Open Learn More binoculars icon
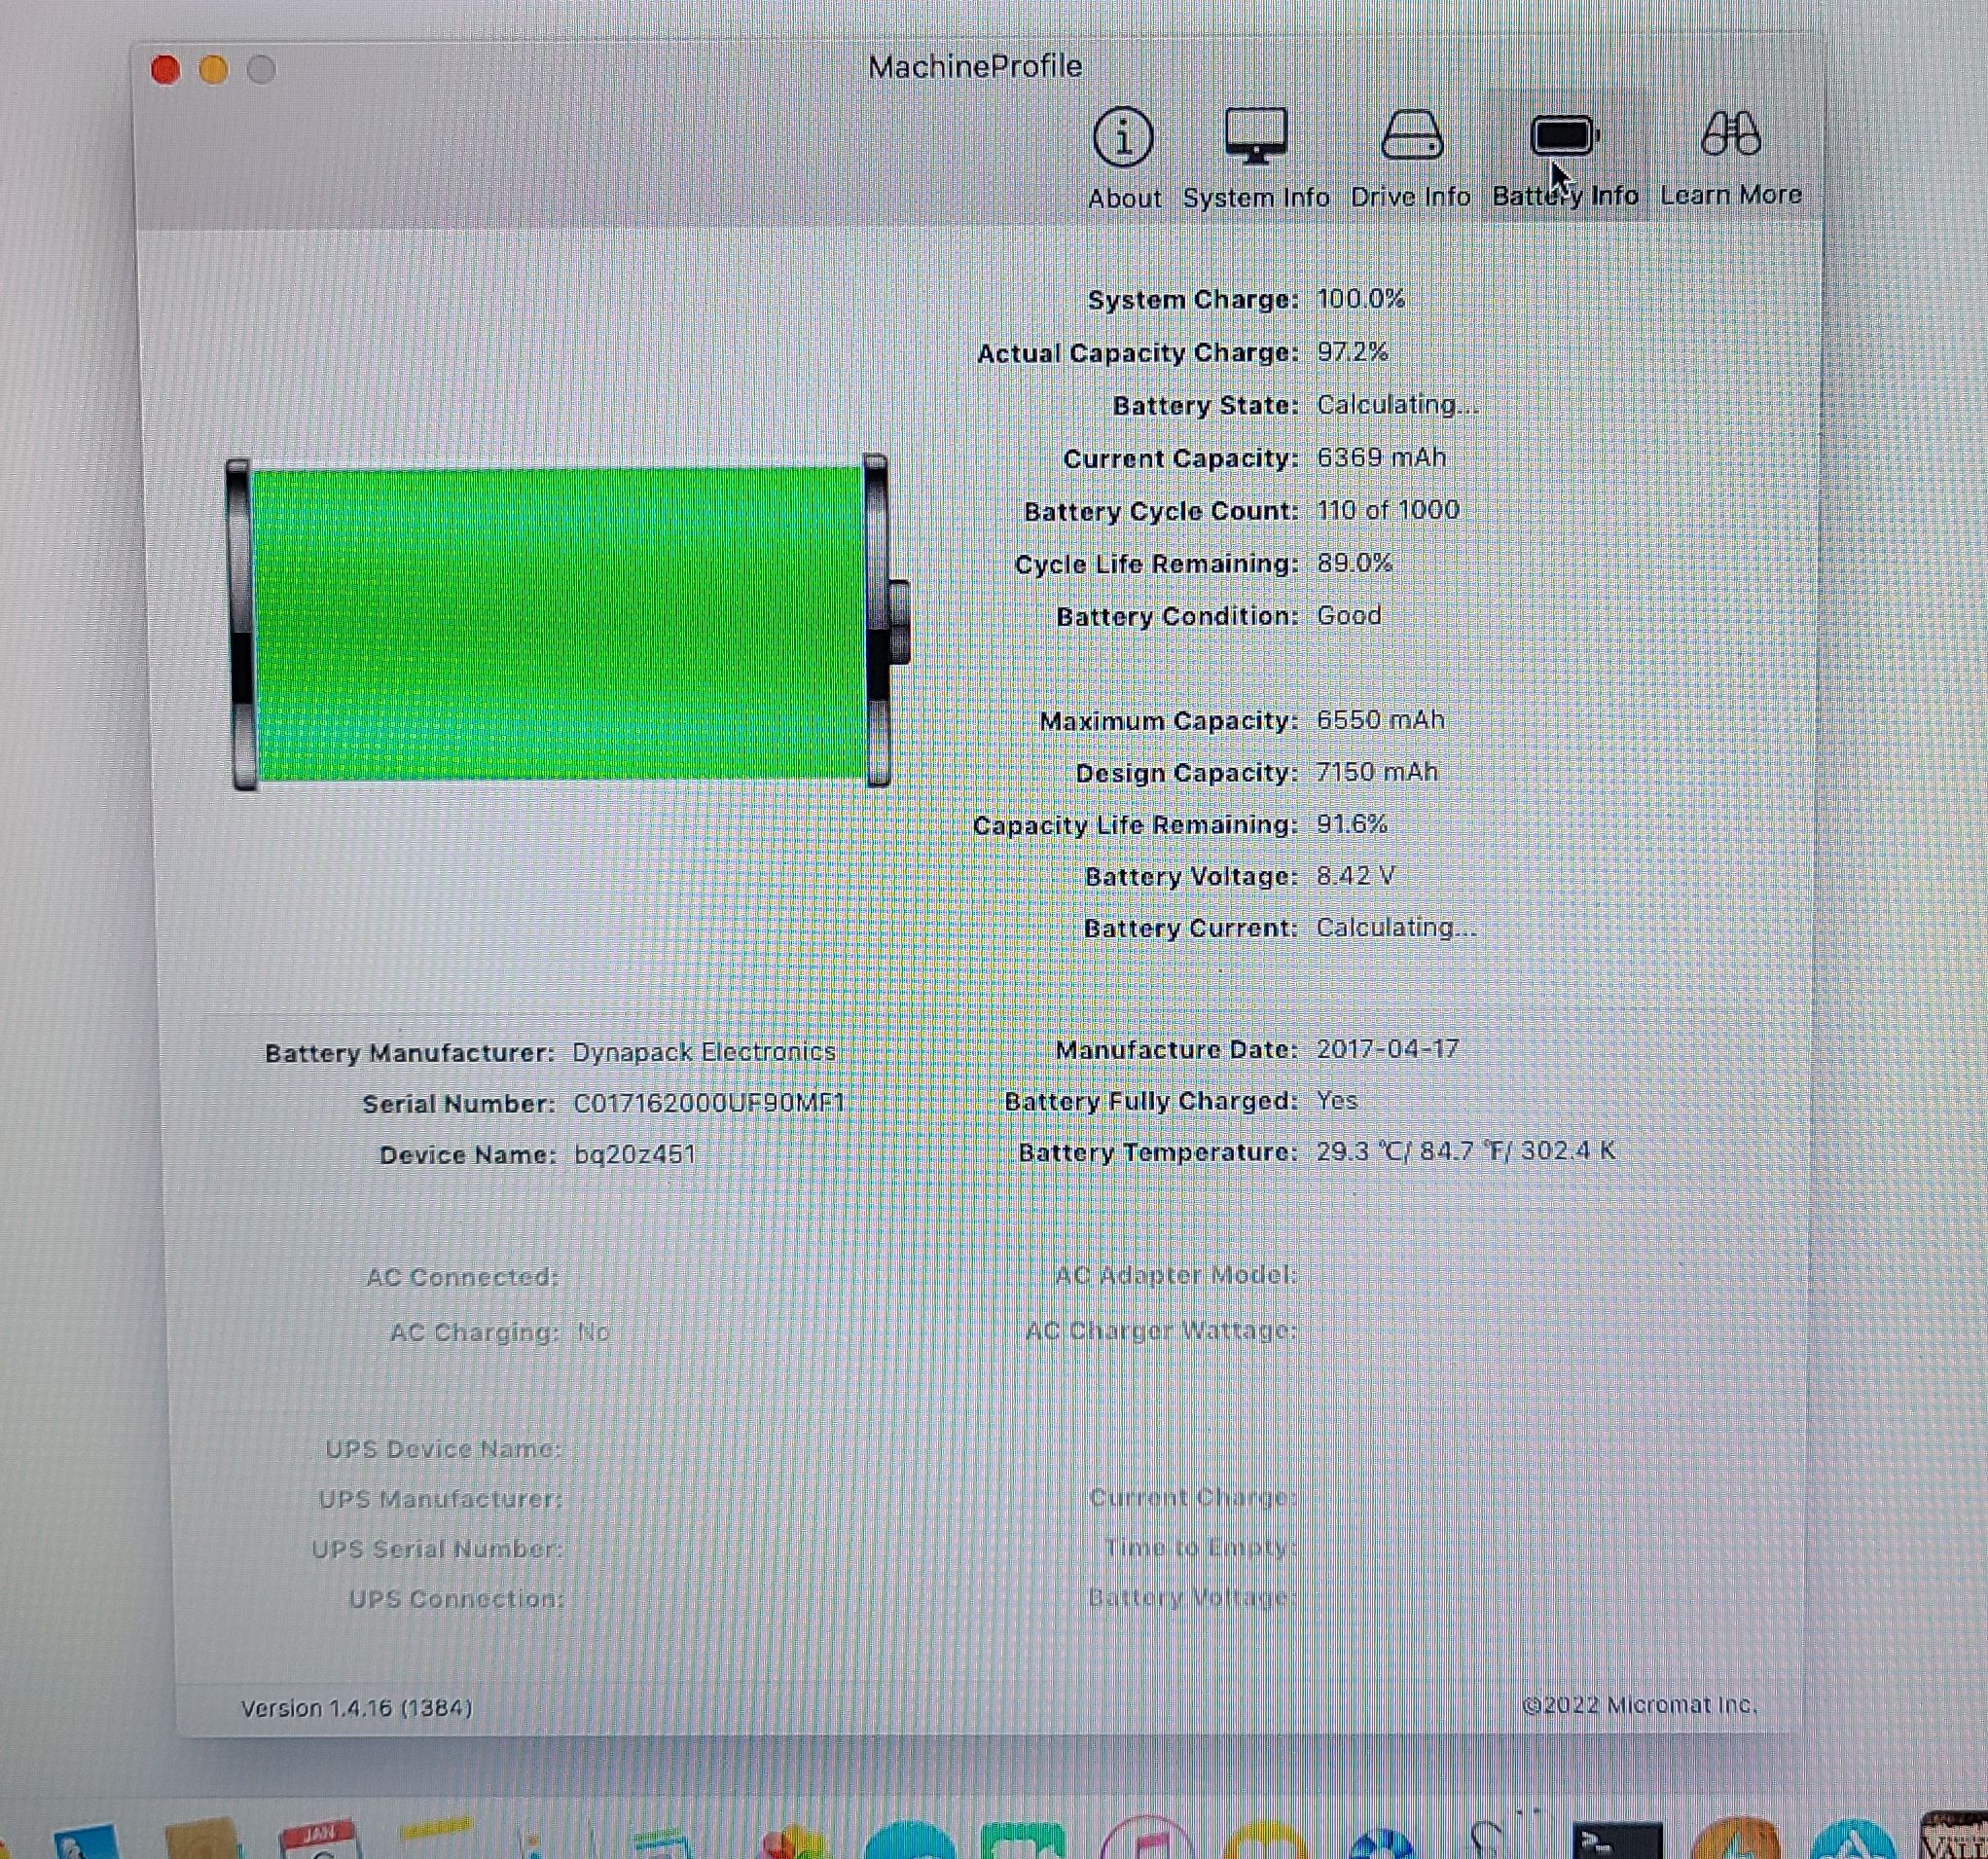 1730,135
